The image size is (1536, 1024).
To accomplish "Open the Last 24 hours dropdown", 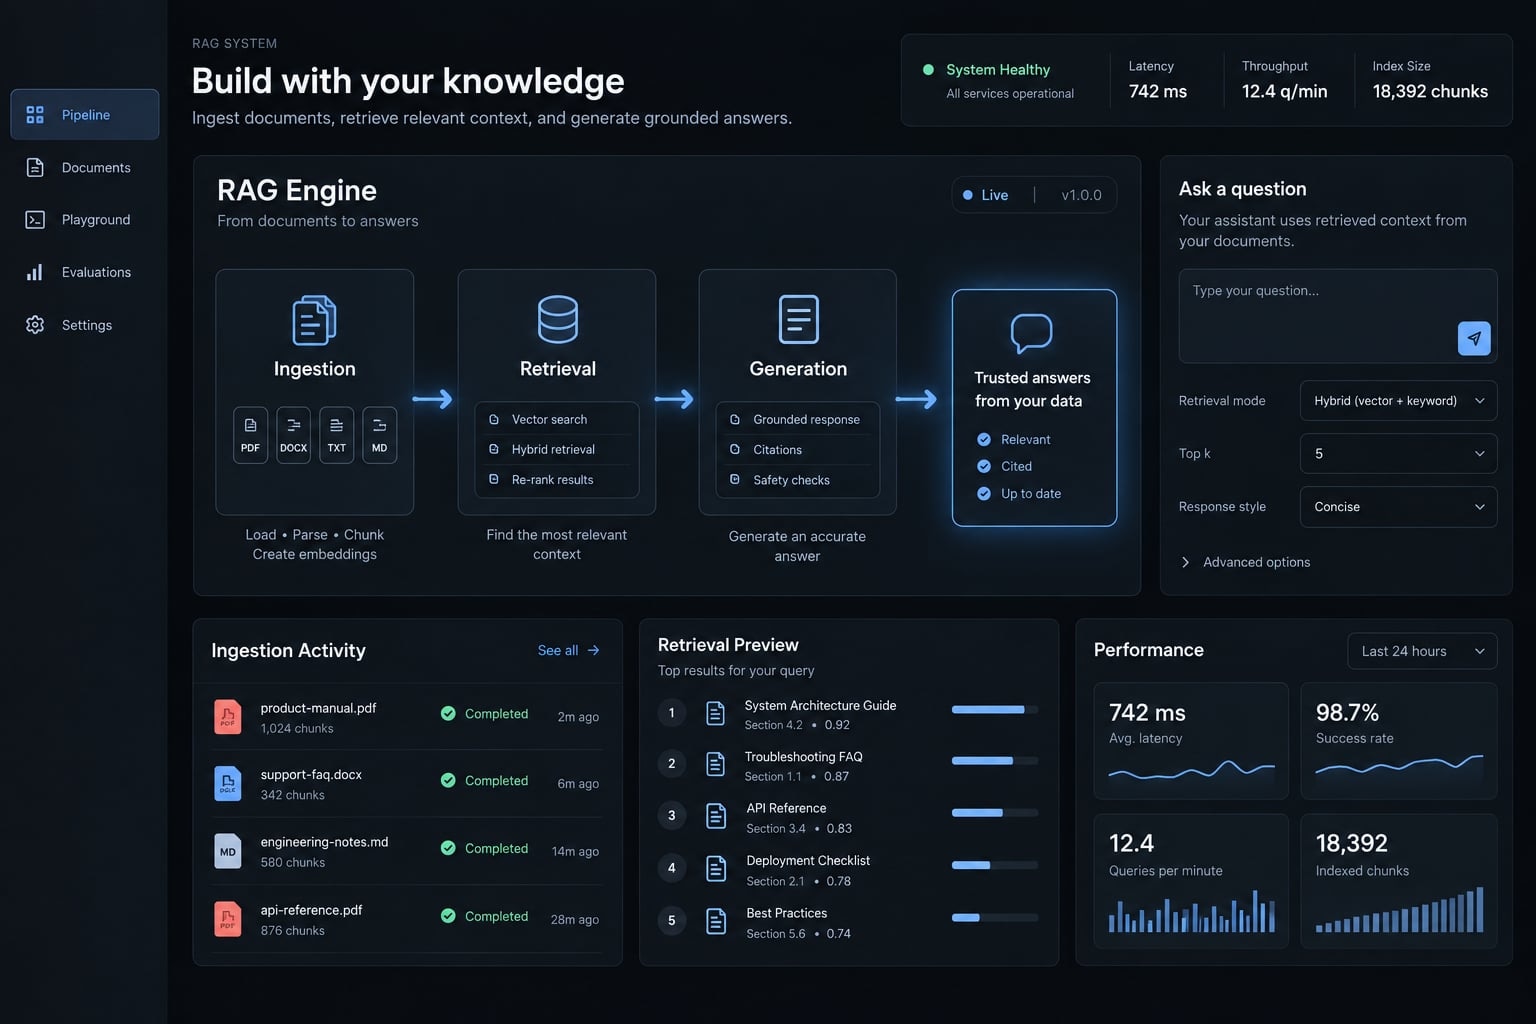I will coord(1422,651).
